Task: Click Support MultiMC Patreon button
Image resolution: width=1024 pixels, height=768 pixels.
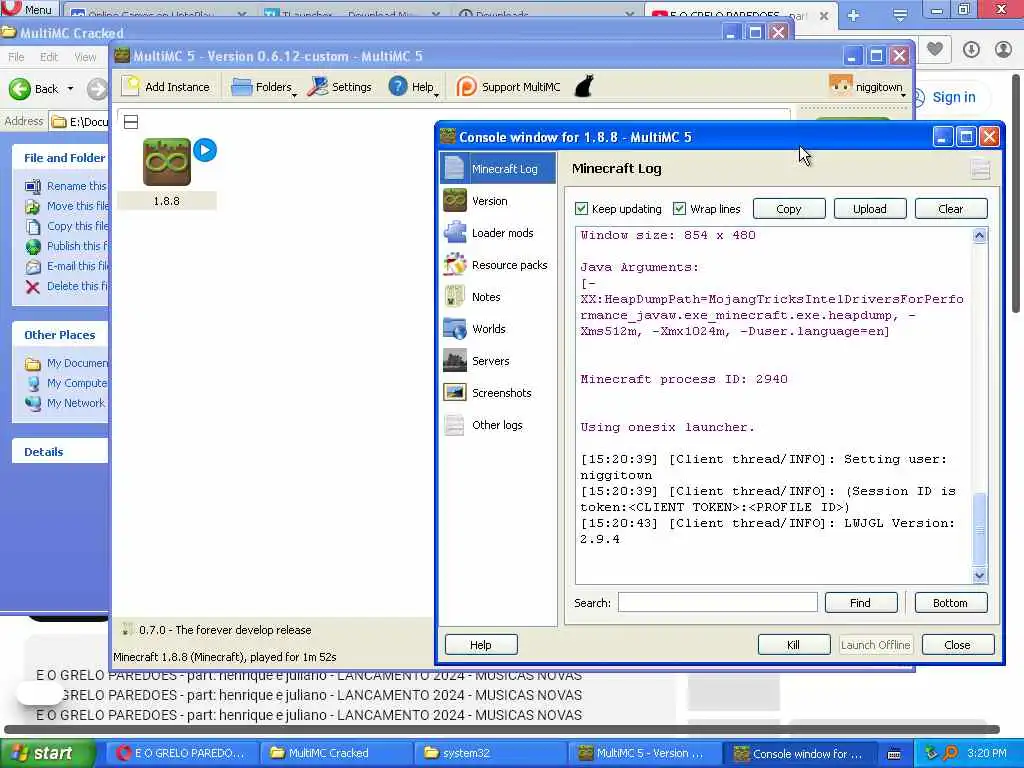Action: [508, 87]
